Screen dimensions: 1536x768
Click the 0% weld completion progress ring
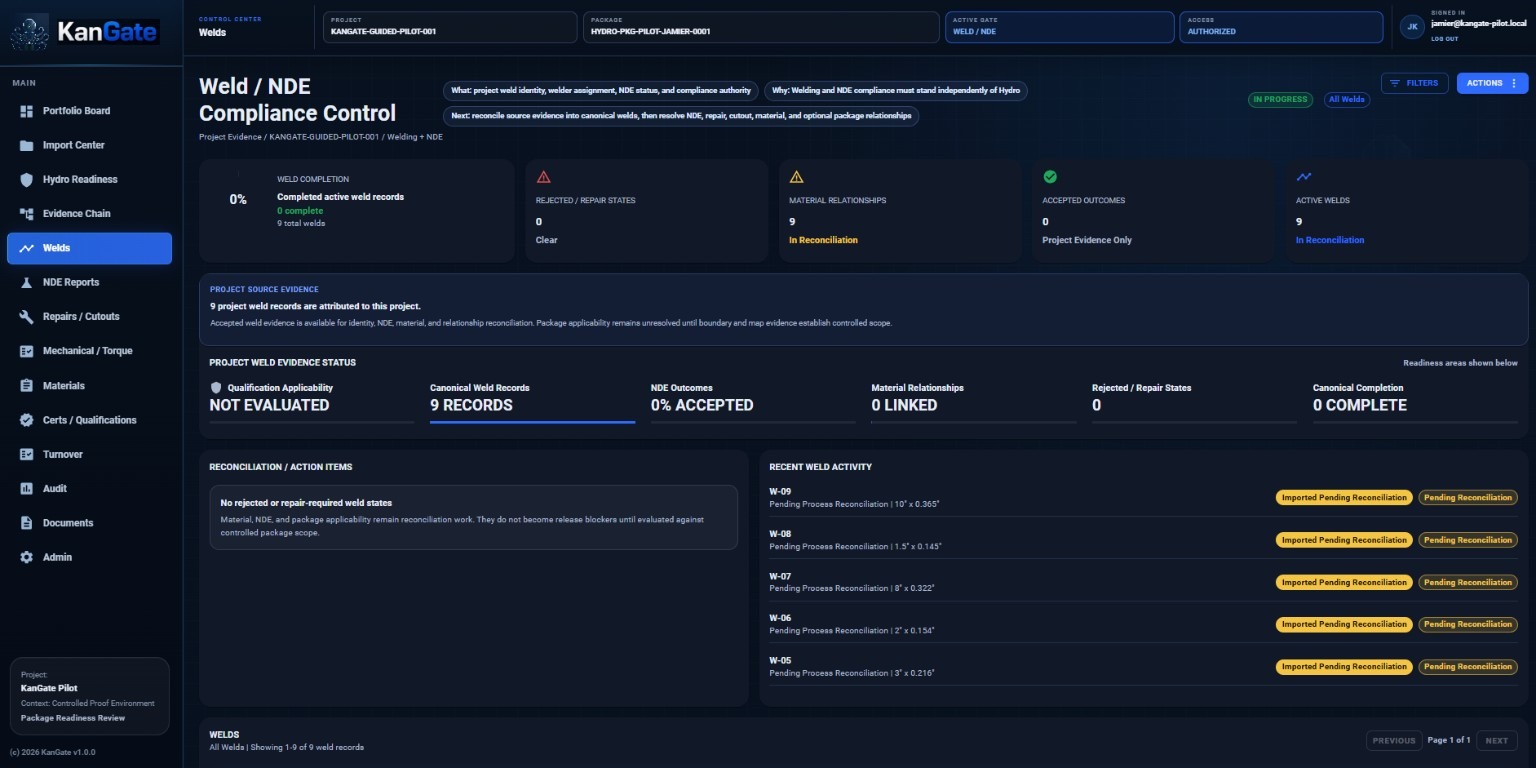tap(238, 199)
